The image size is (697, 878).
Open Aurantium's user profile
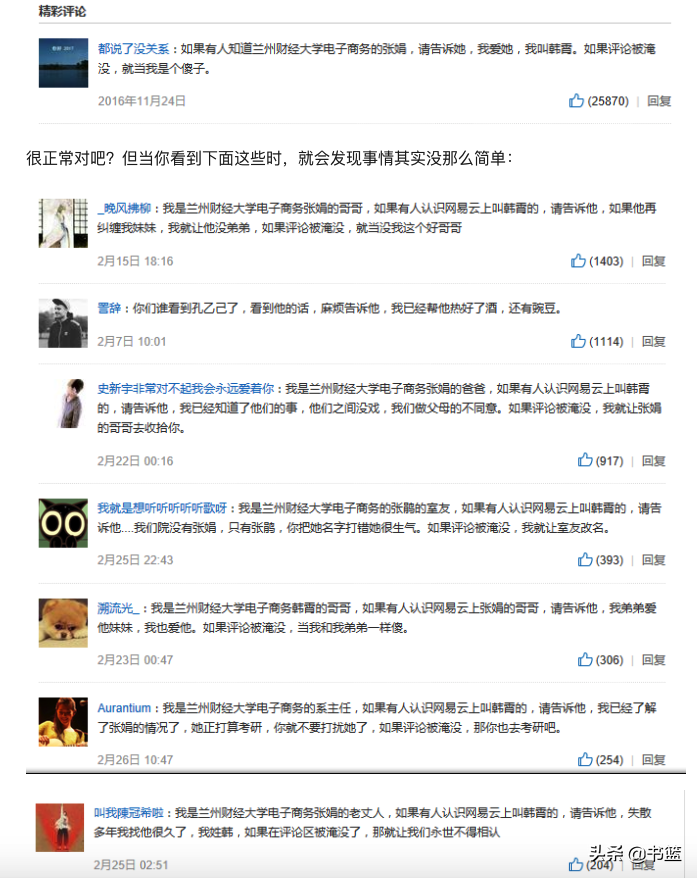(124, 708)
